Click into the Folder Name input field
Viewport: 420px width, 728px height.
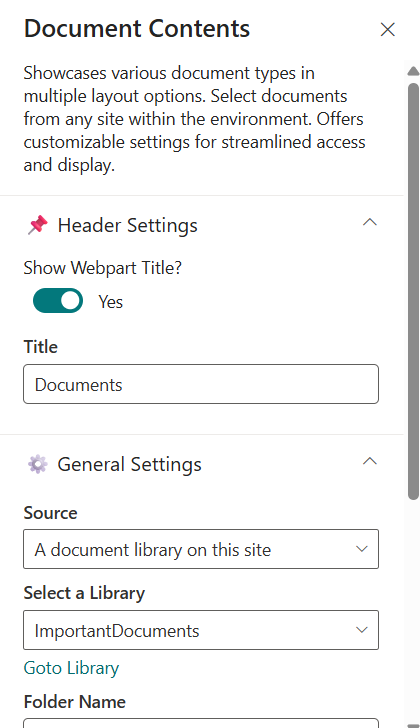pyautogui.click(x=201, y=723)
